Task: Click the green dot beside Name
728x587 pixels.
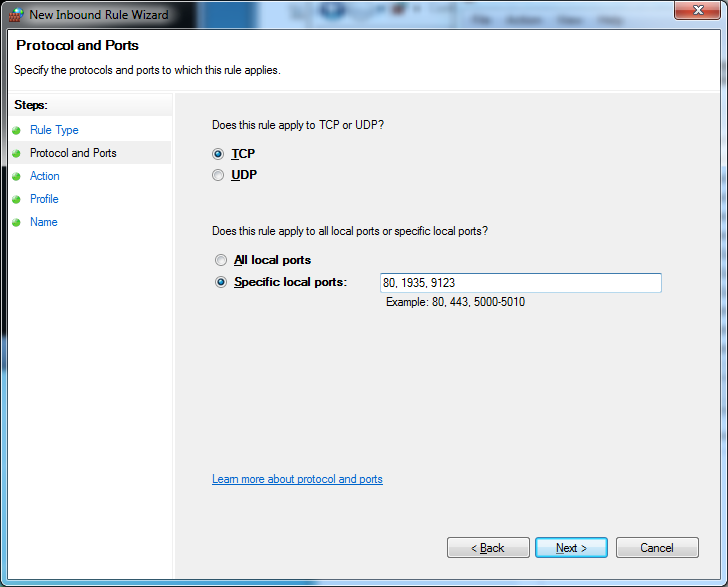Action: [16, 222]
